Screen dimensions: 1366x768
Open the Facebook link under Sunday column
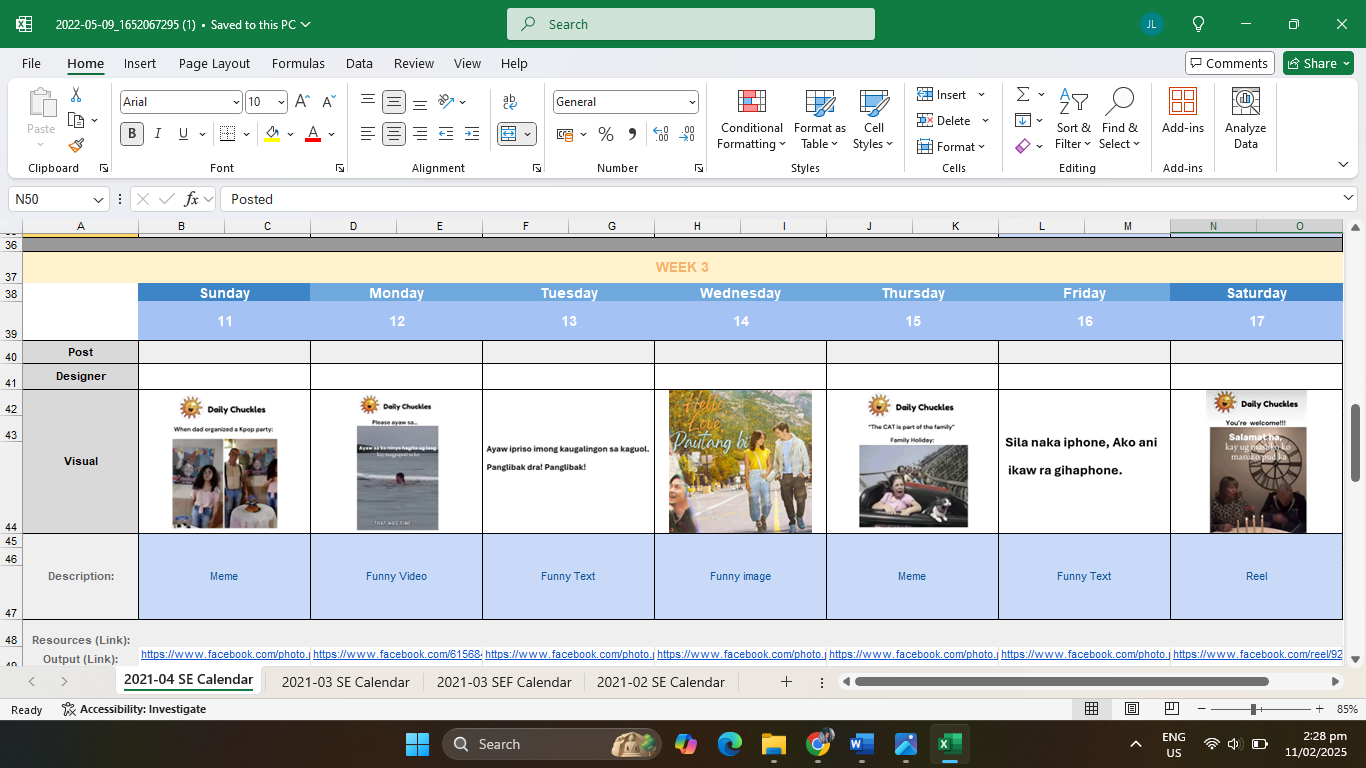point(225,654)
